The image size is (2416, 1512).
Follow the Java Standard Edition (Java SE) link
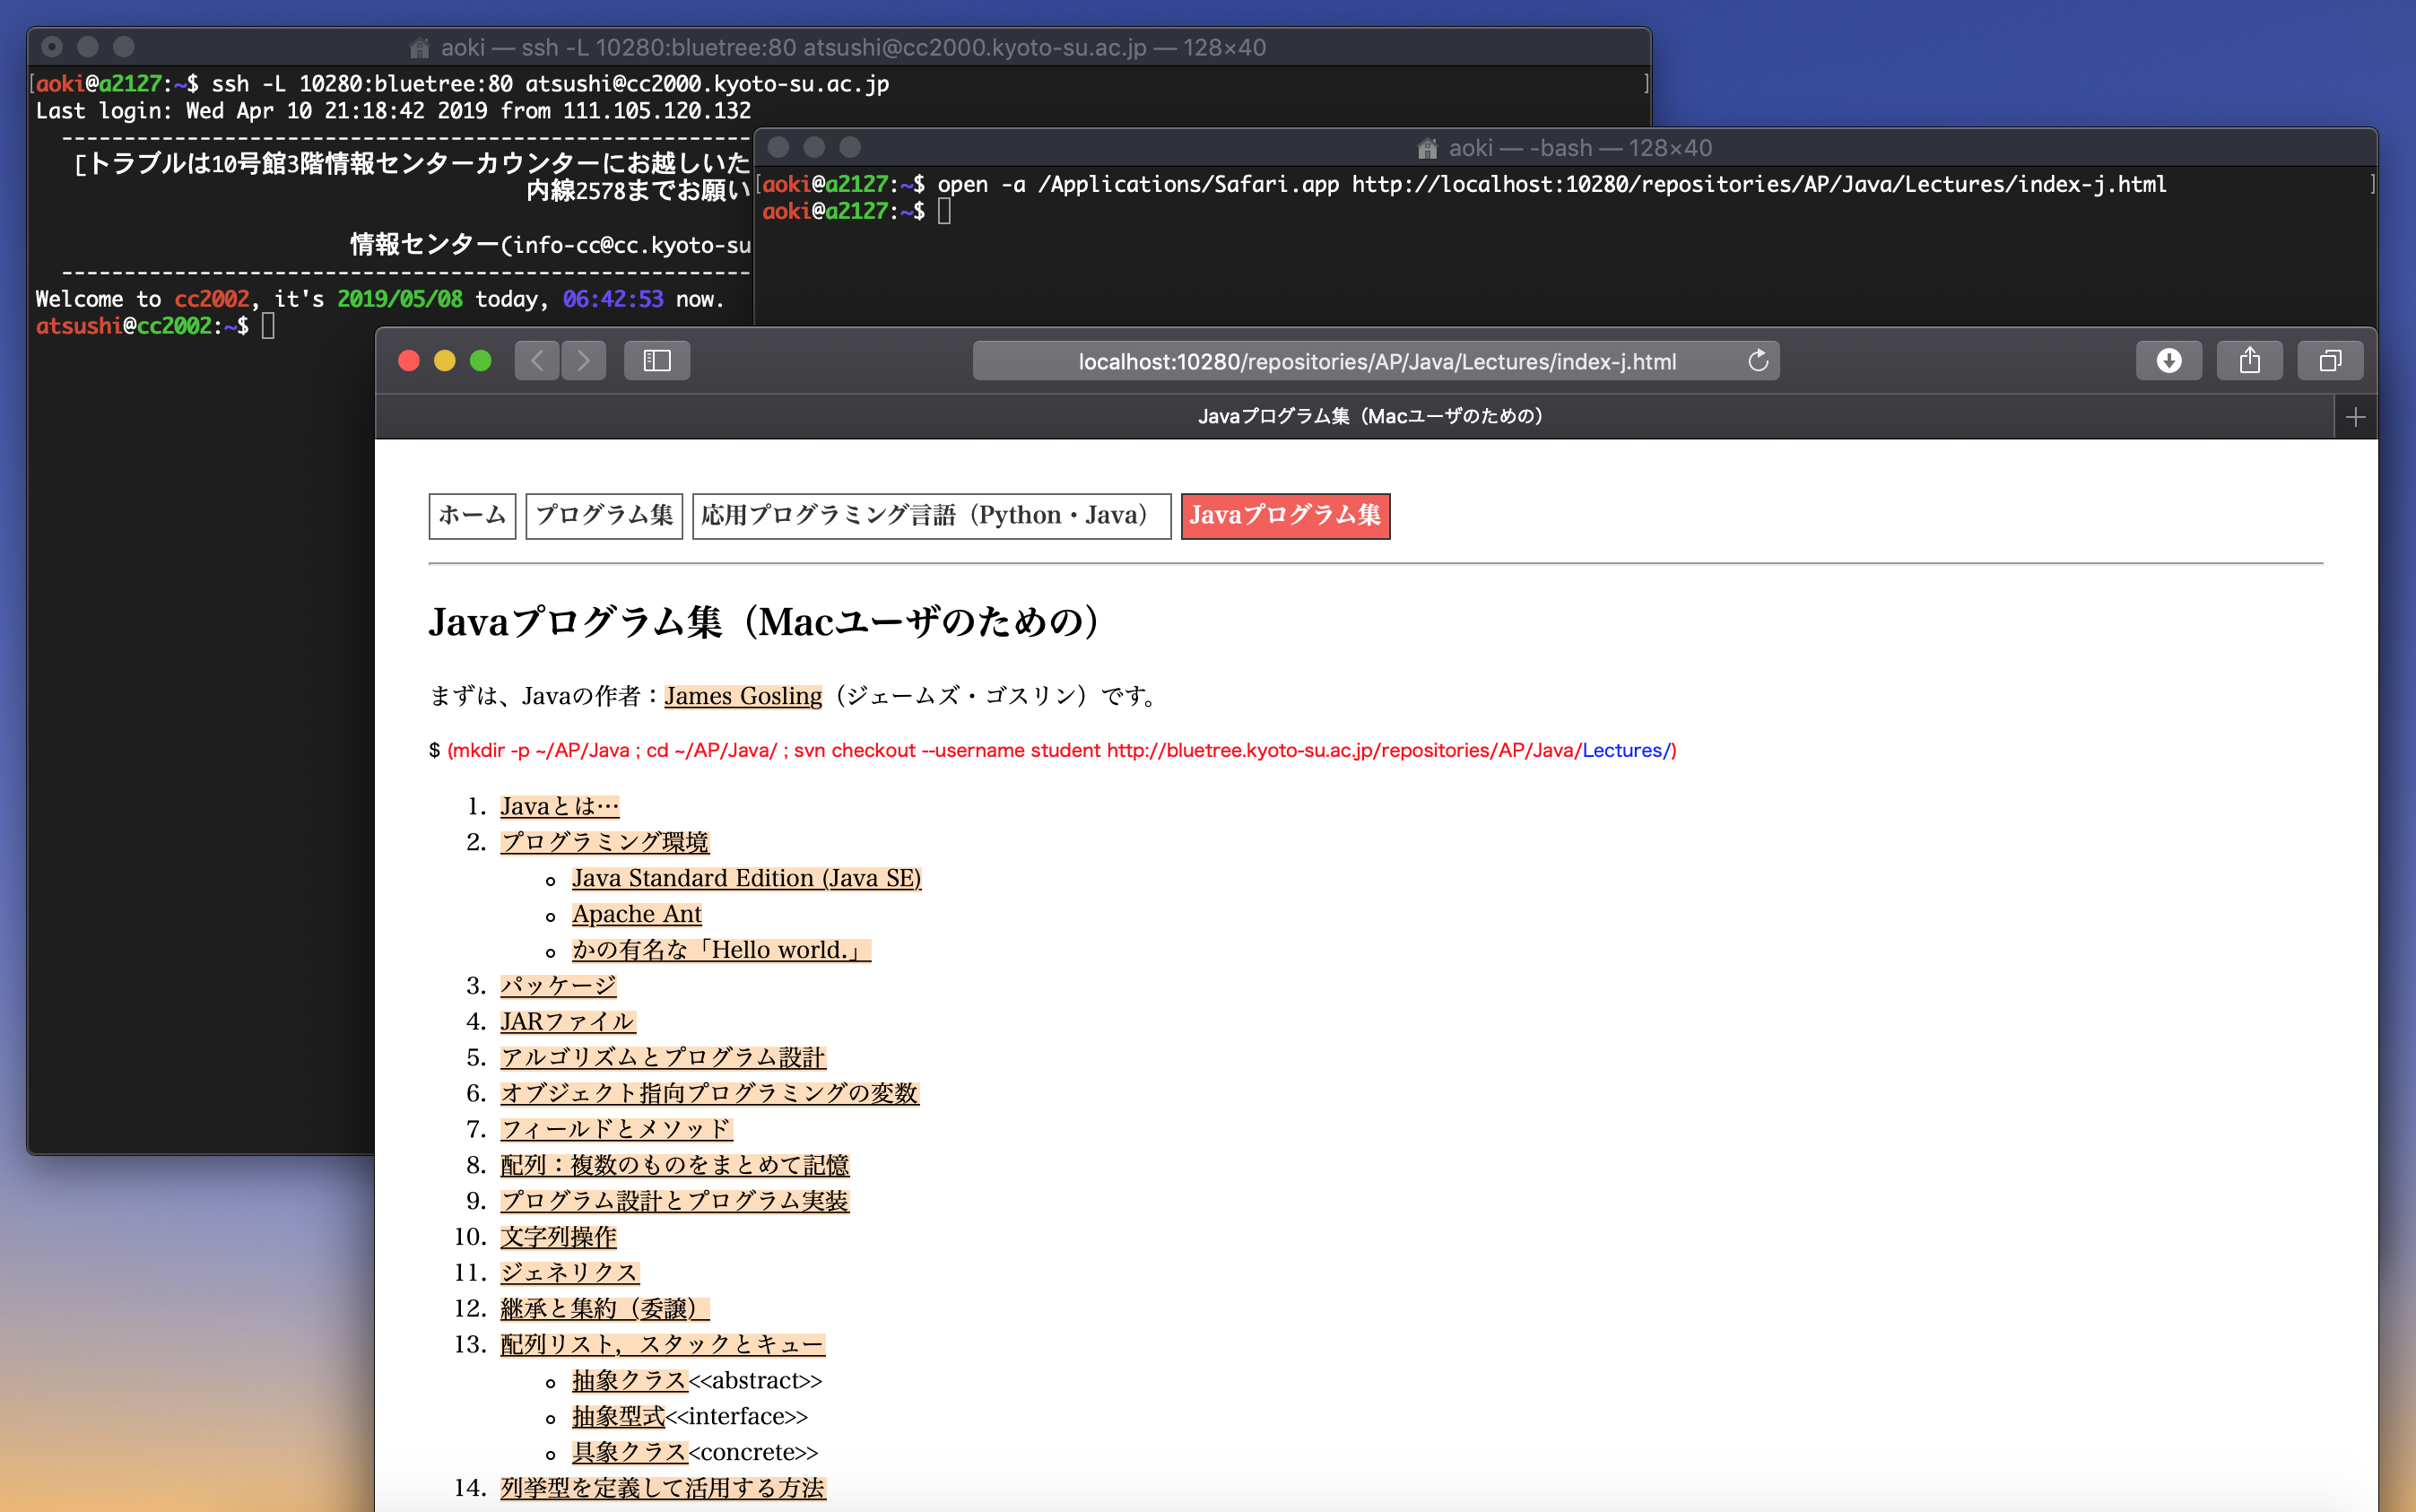click(x=746, y=878)
